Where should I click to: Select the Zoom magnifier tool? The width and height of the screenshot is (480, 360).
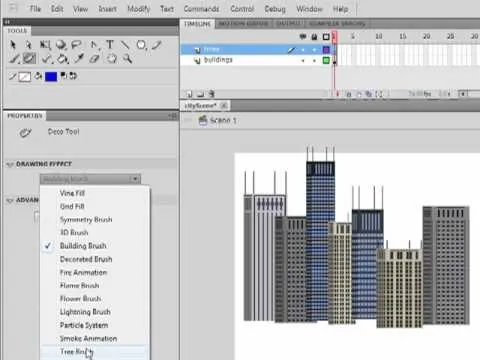pos(127,59)
